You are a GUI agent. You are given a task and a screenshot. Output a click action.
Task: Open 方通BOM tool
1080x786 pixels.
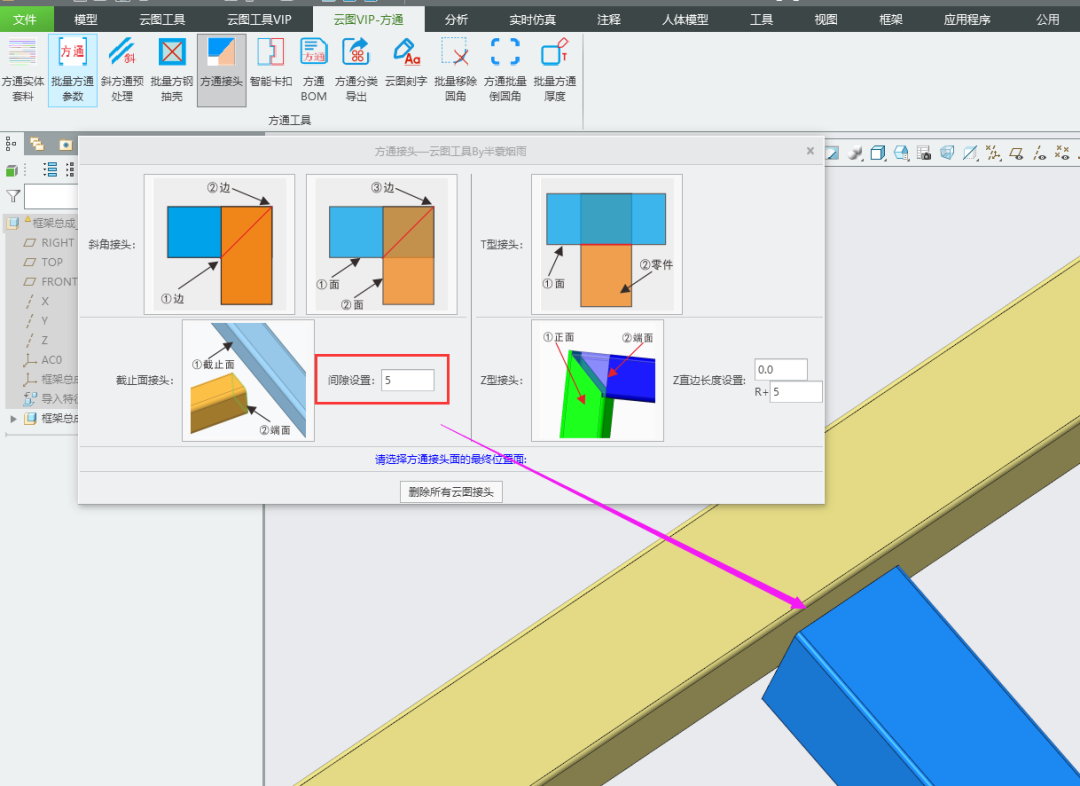pyautogui.click(x=313, y=70)
